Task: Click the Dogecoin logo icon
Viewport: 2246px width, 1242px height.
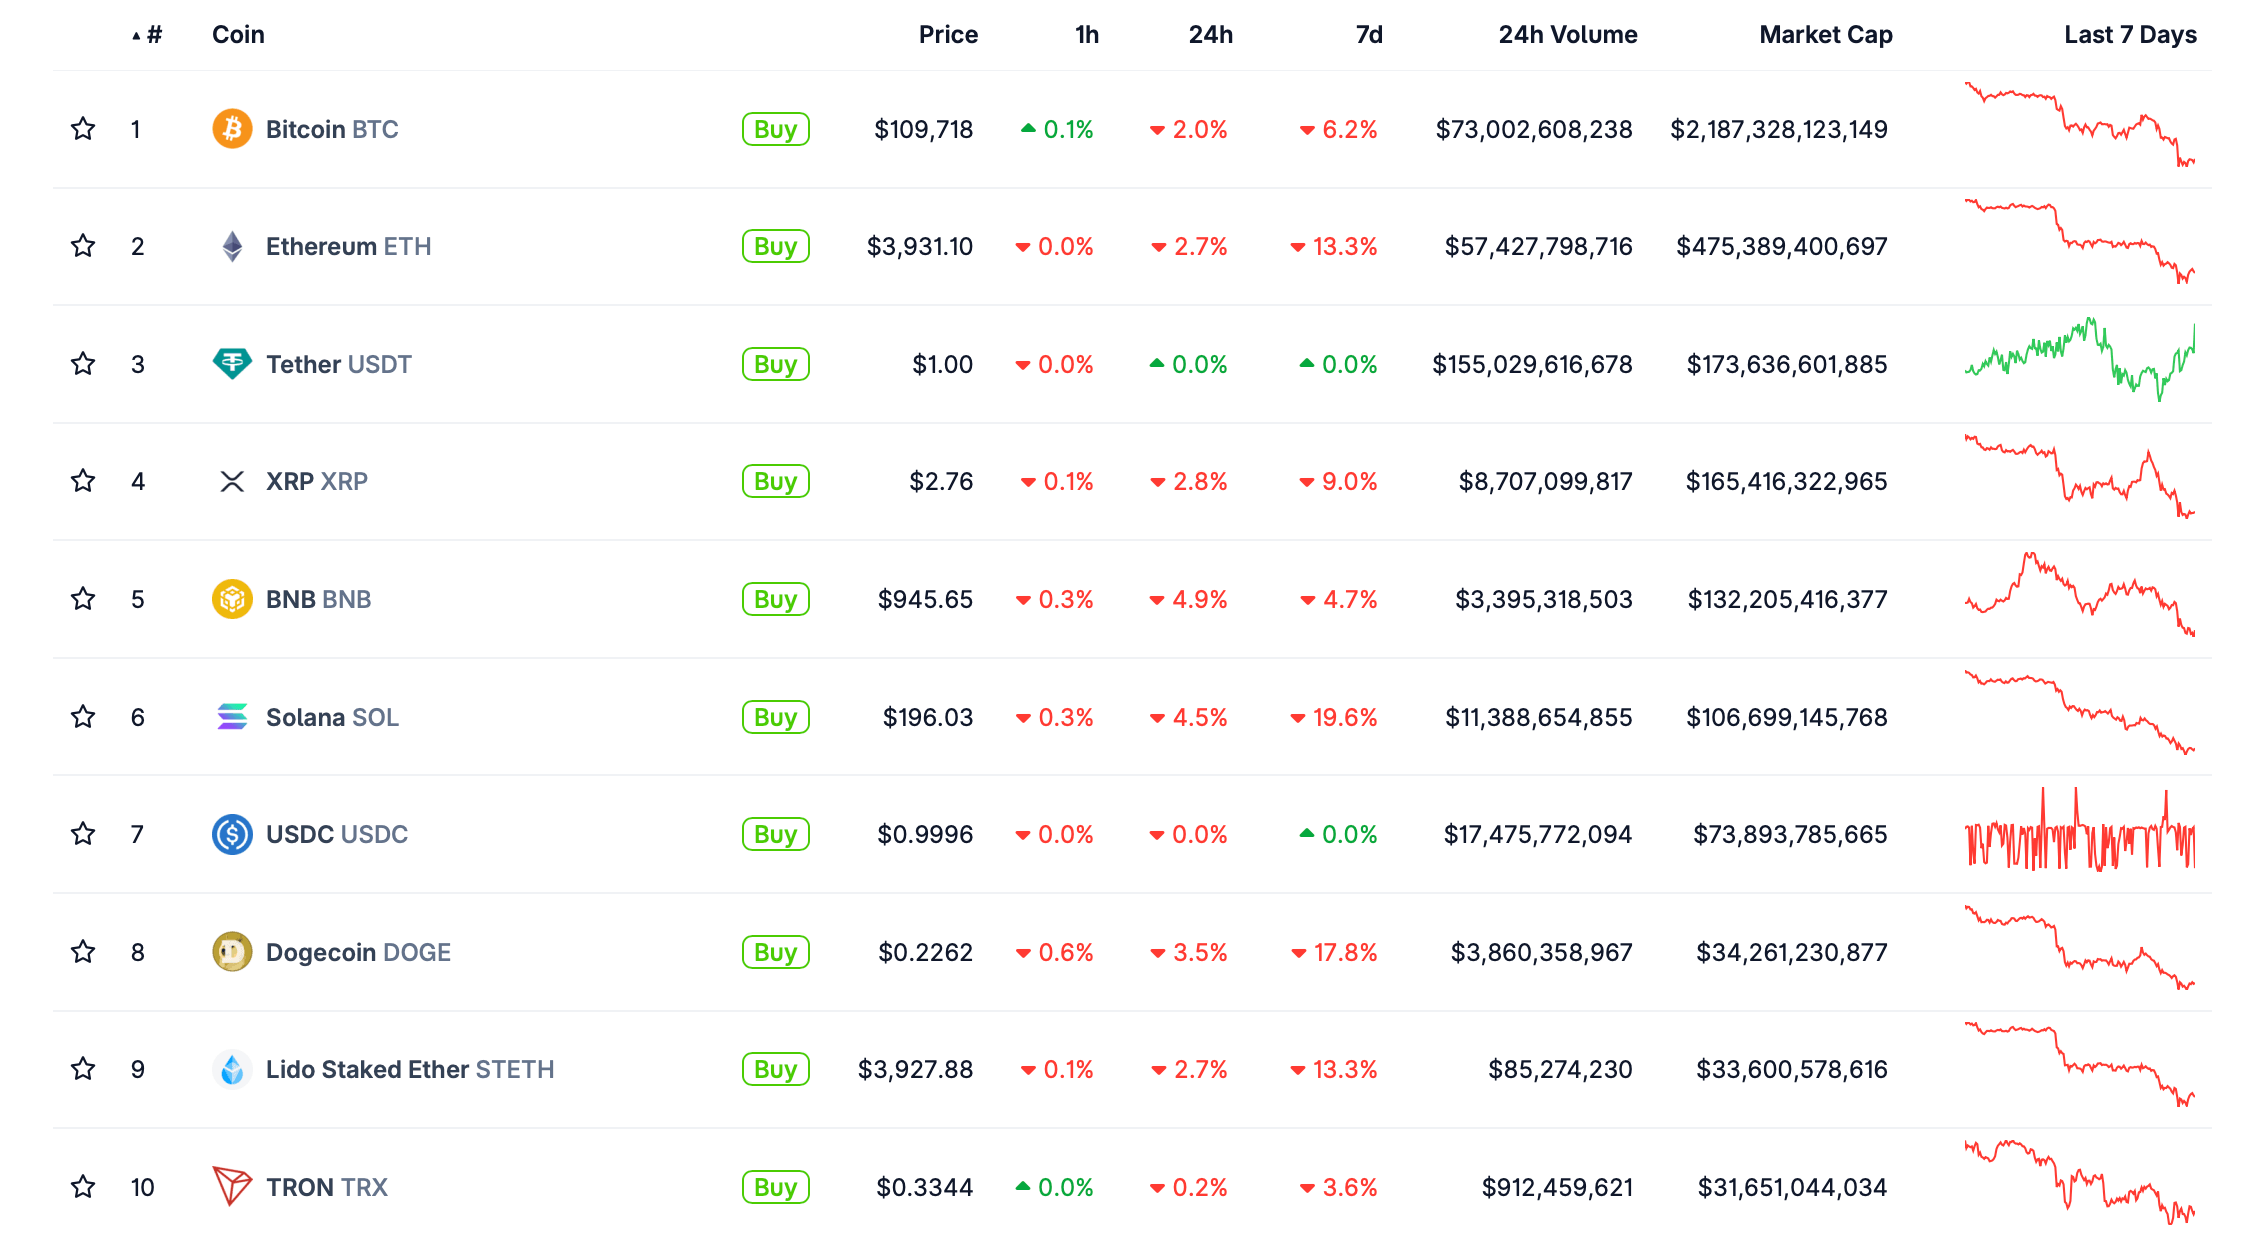Action: (x=232, y=952)
